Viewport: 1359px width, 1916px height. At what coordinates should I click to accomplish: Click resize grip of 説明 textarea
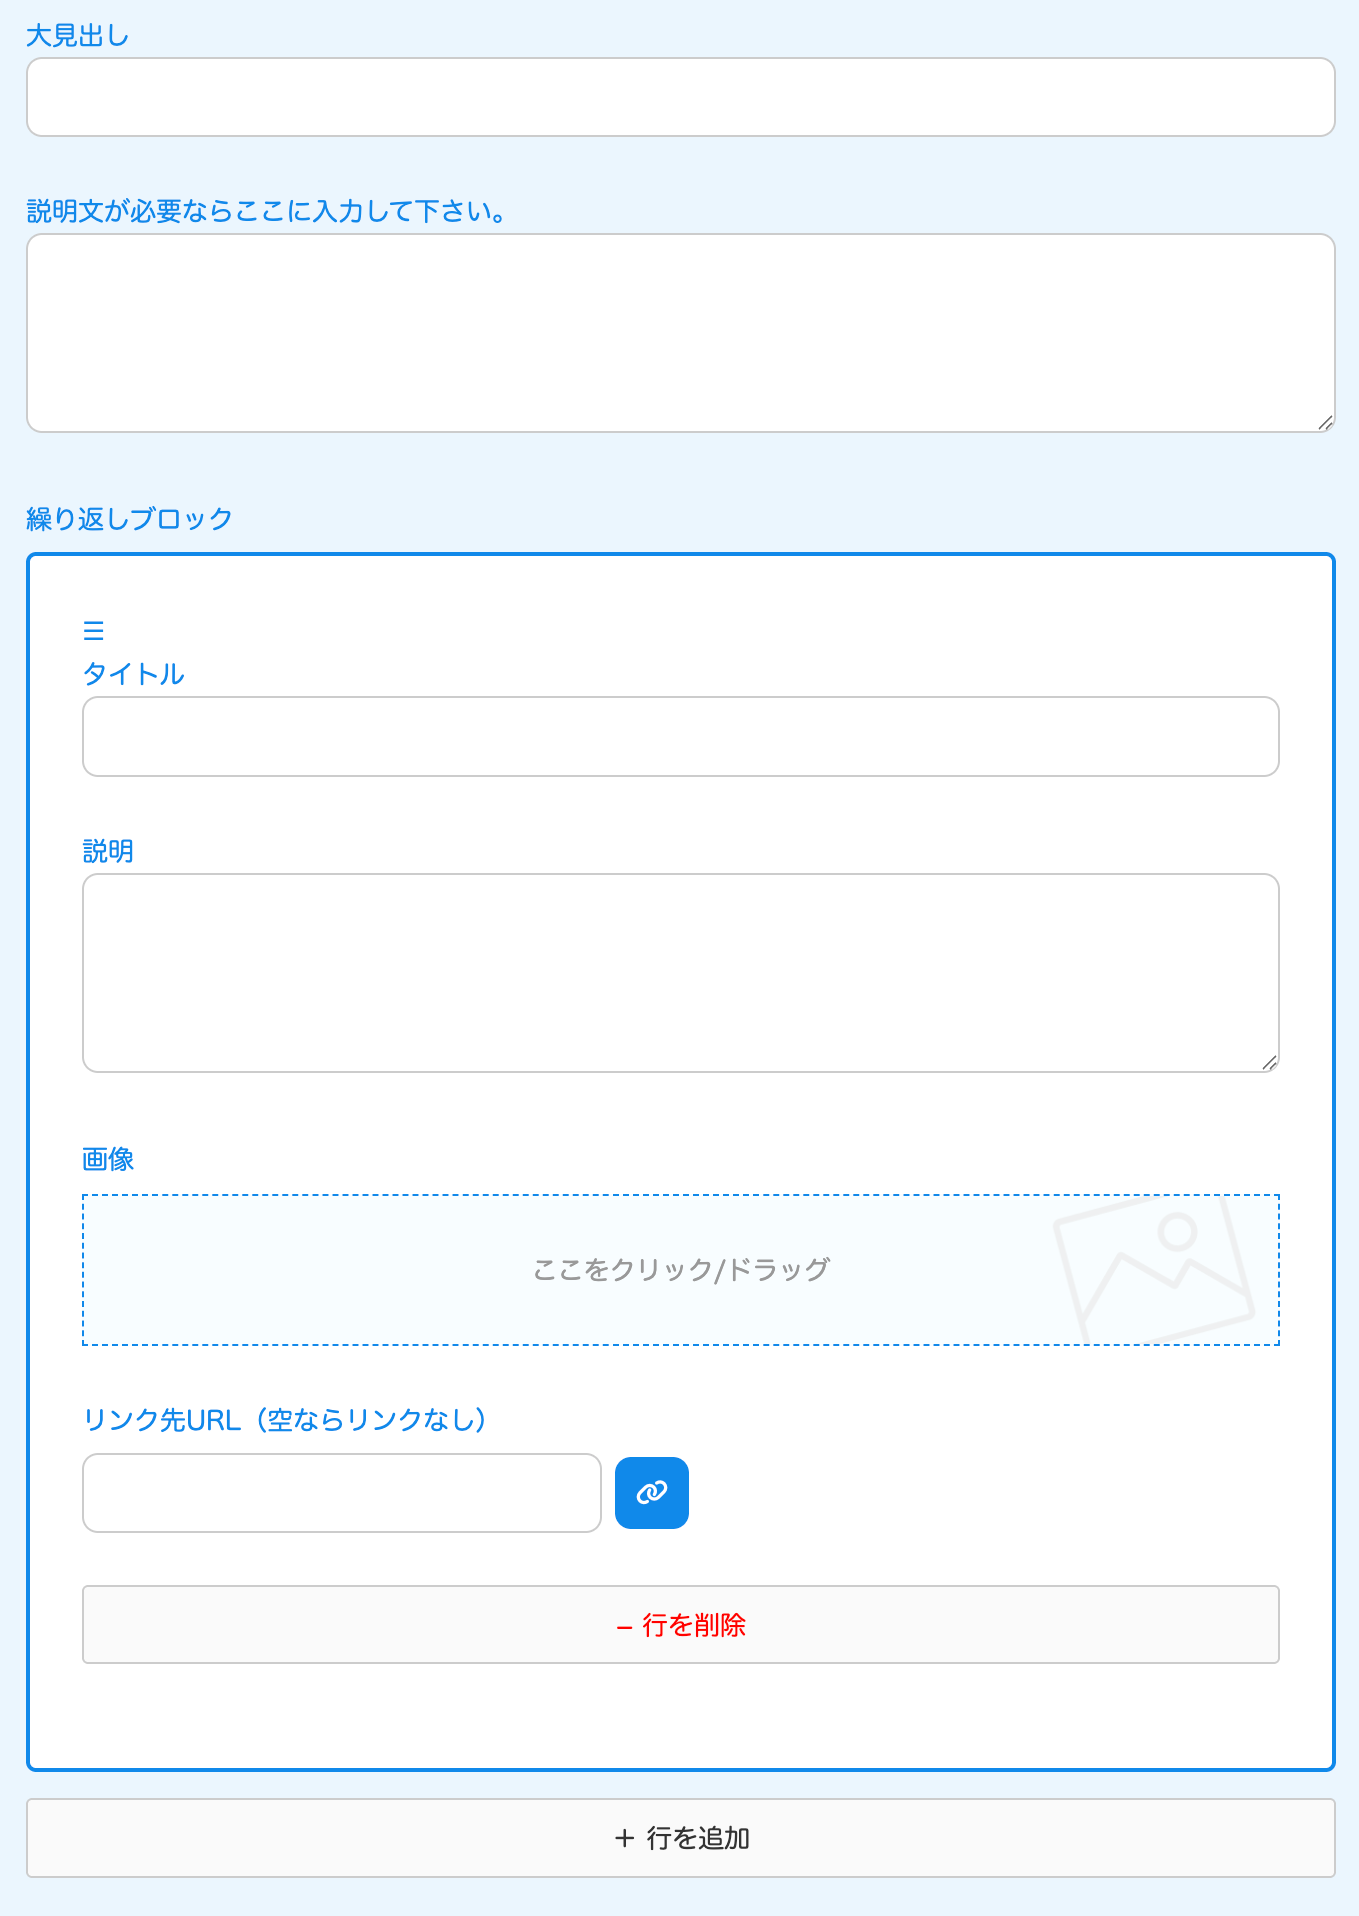[x=1269, y=1062]
